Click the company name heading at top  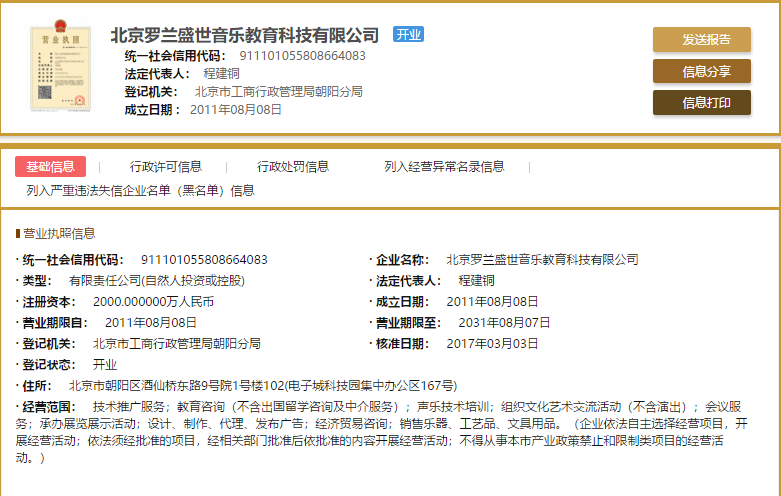tap(245, 35)
